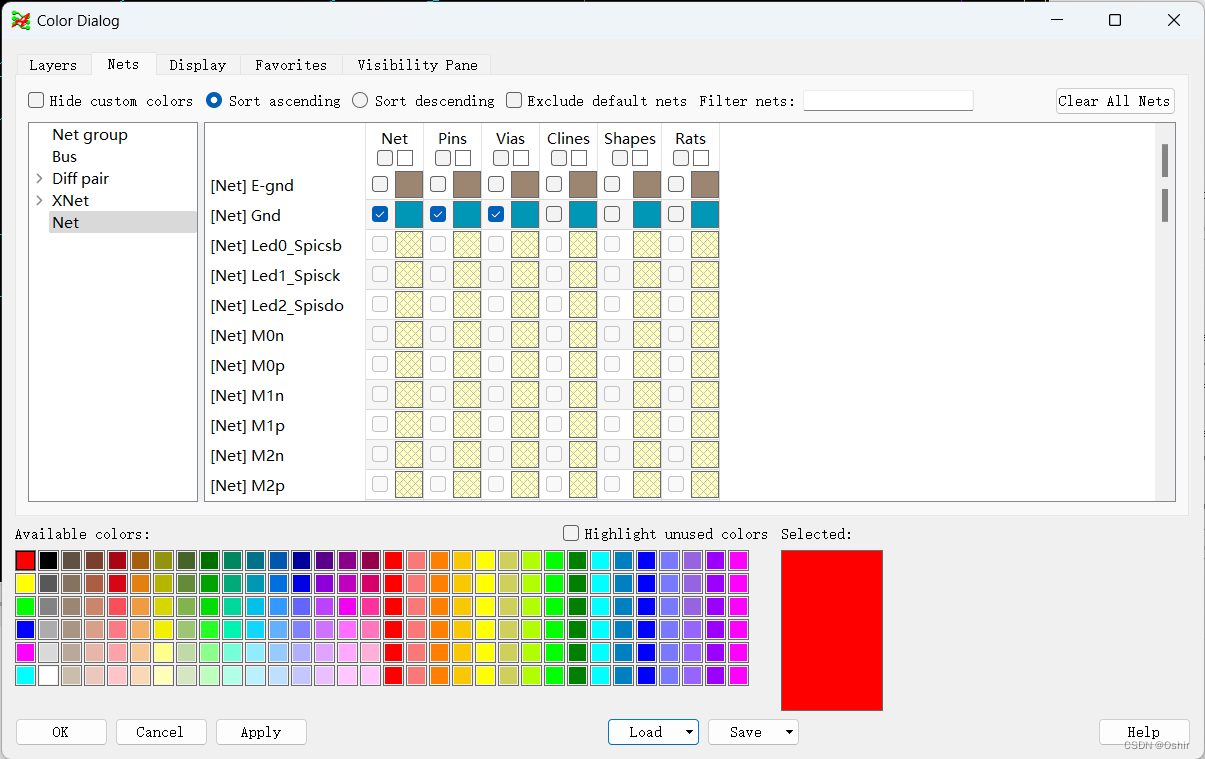
Task: Toggle Highlight unused colors checkbox
Action: coord(571,534)
